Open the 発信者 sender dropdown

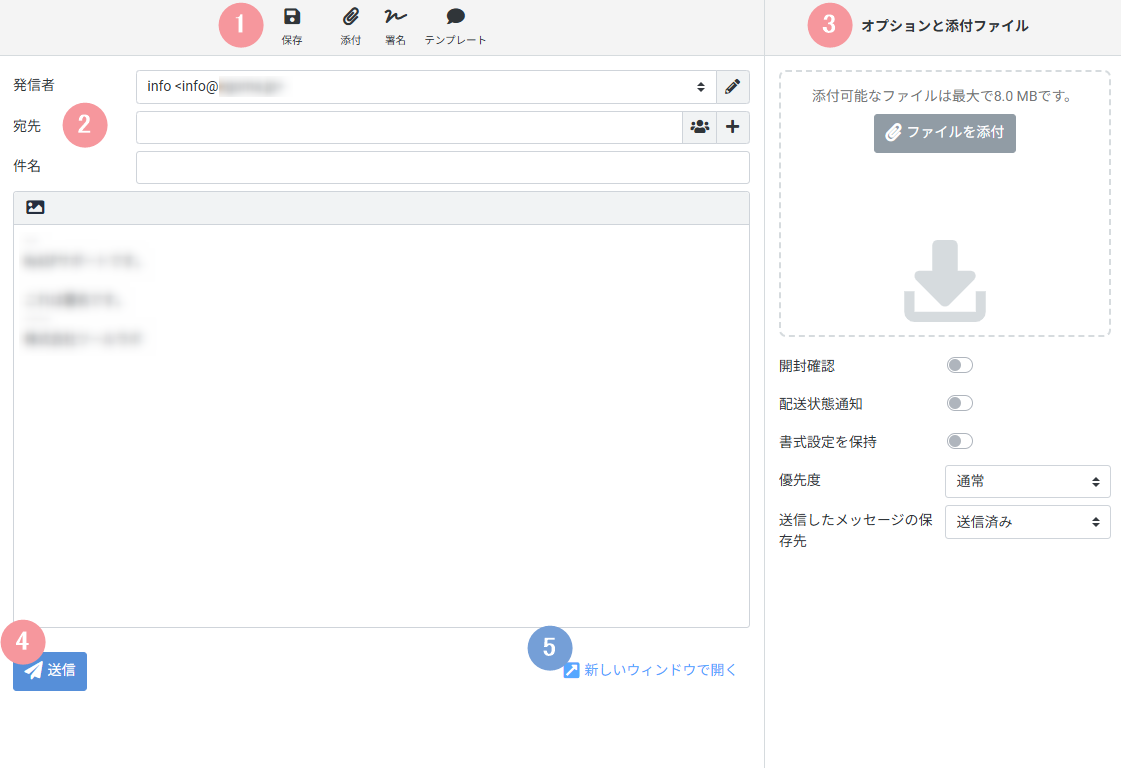(x=426, y=87)
